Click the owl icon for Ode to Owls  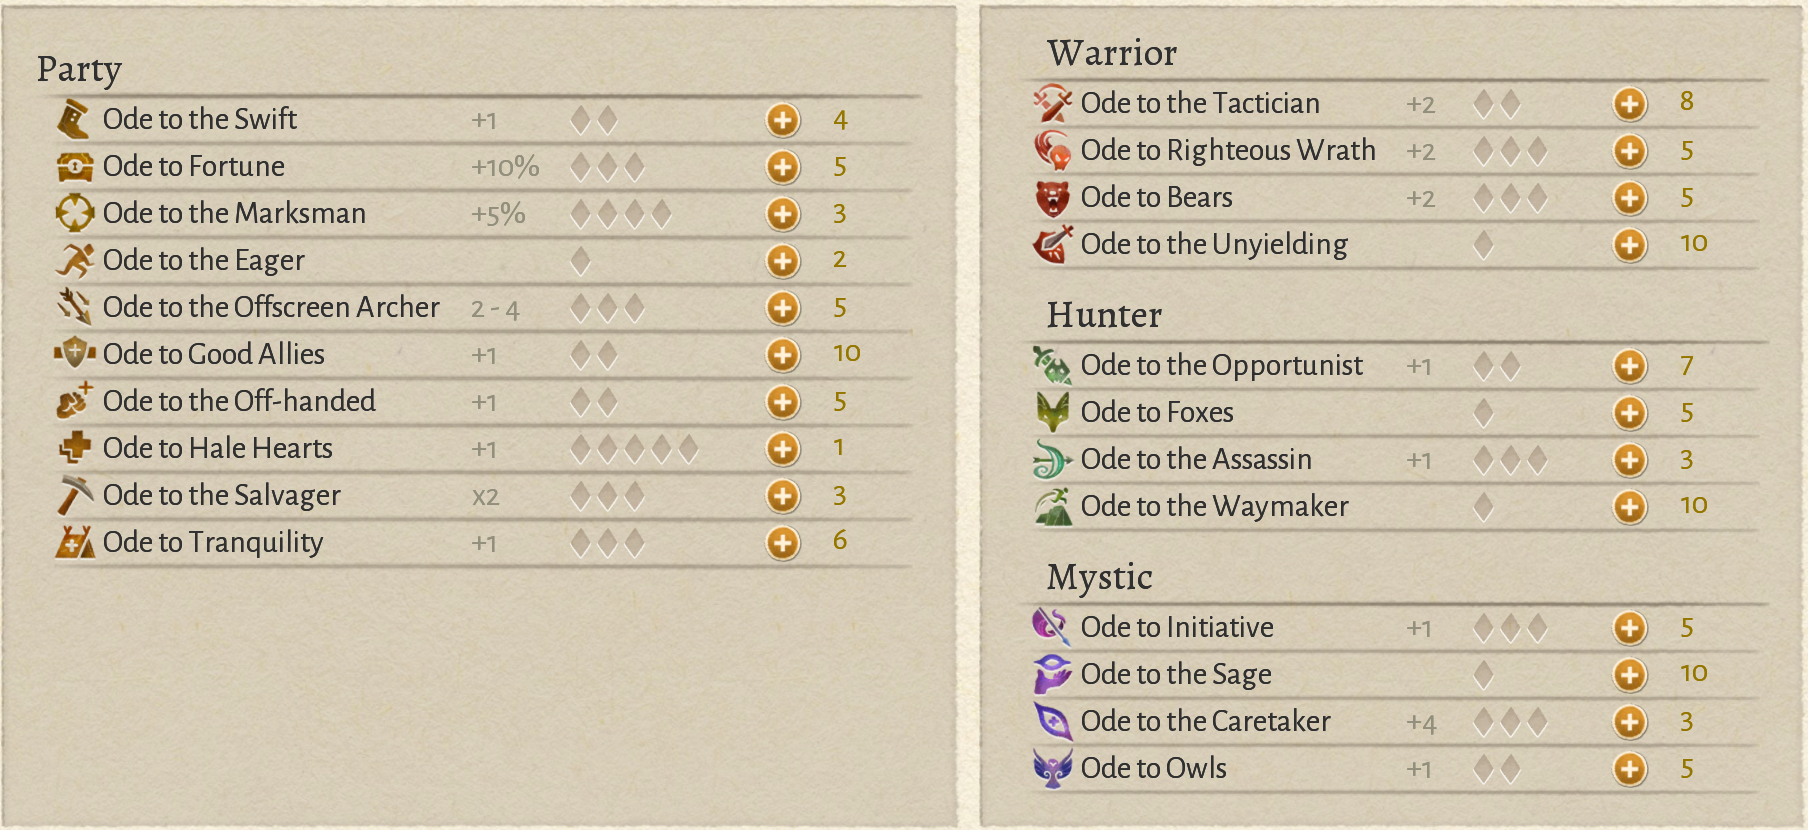1052,768
